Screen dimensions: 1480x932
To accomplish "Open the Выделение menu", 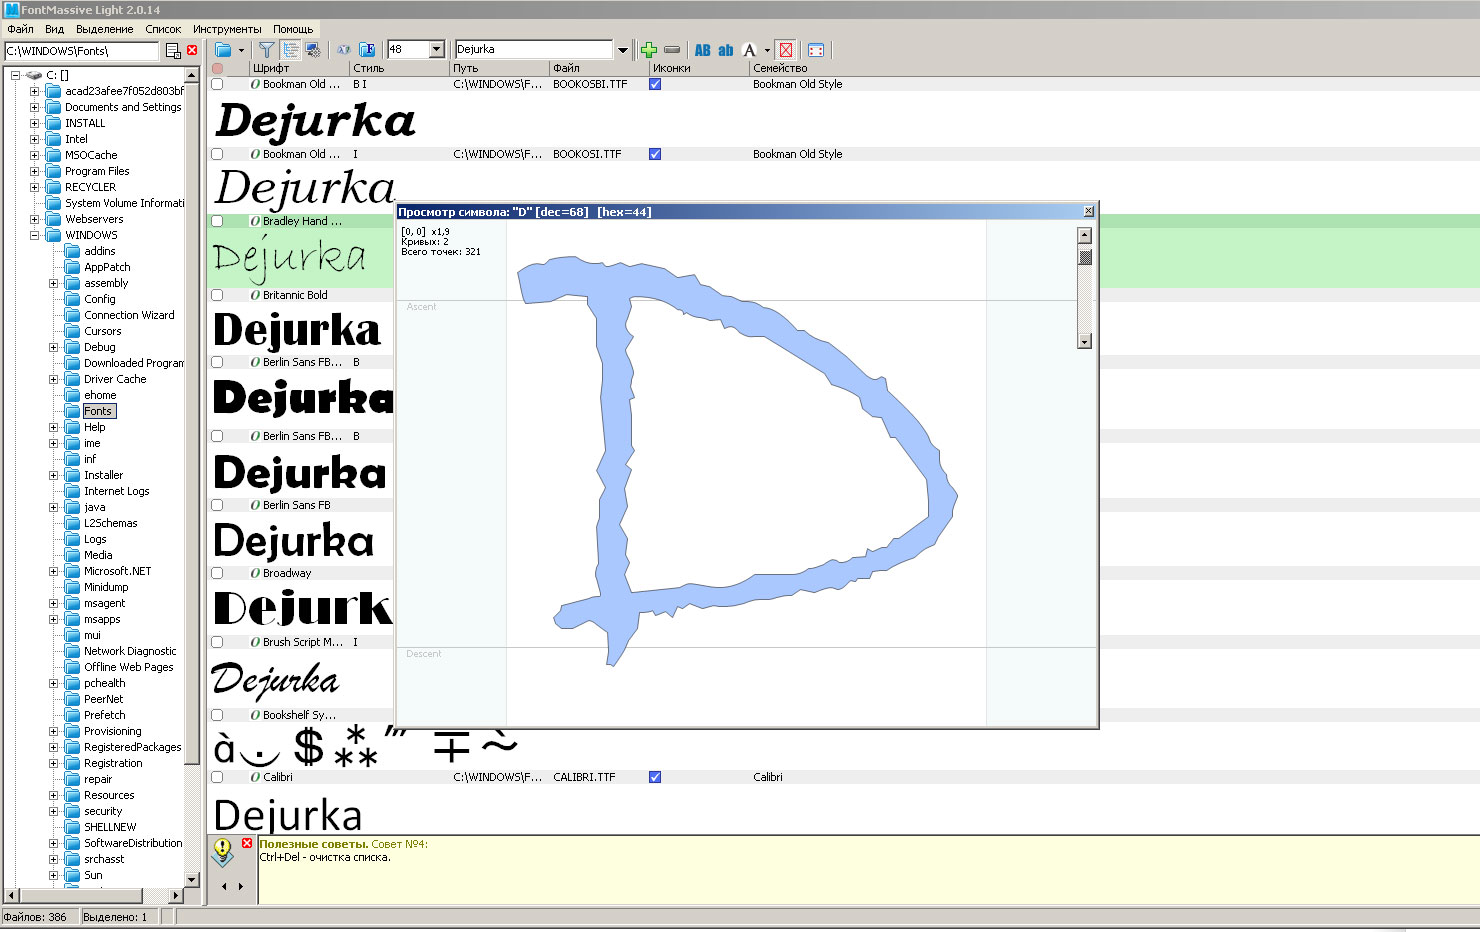I will point(104,29).
